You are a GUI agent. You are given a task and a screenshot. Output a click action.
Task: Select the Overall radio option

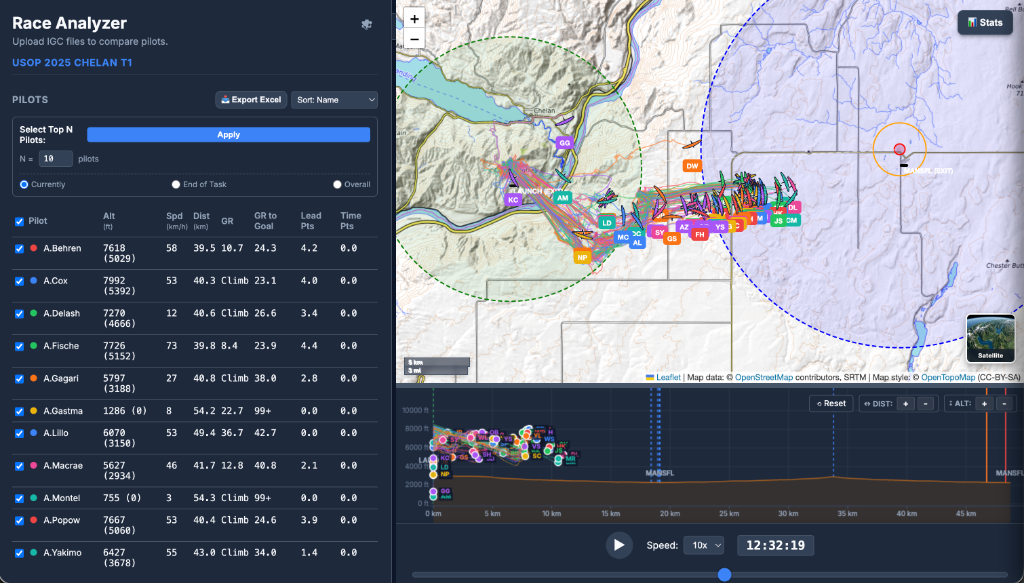pyautogui.click(x=337, y=185)
